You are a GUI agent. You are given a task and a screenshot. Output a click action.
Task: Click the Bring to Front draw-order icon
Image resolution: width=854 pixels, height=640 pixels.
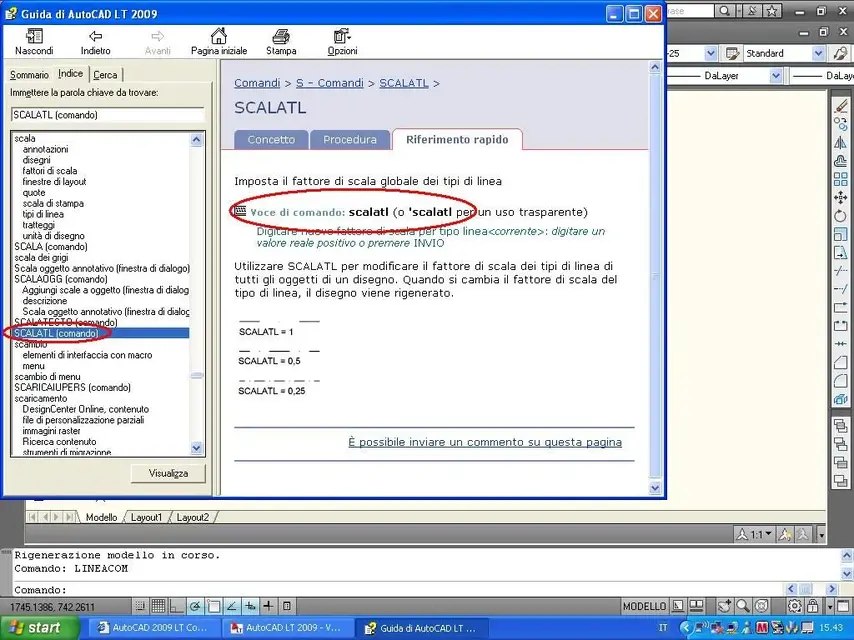[840, 426]
